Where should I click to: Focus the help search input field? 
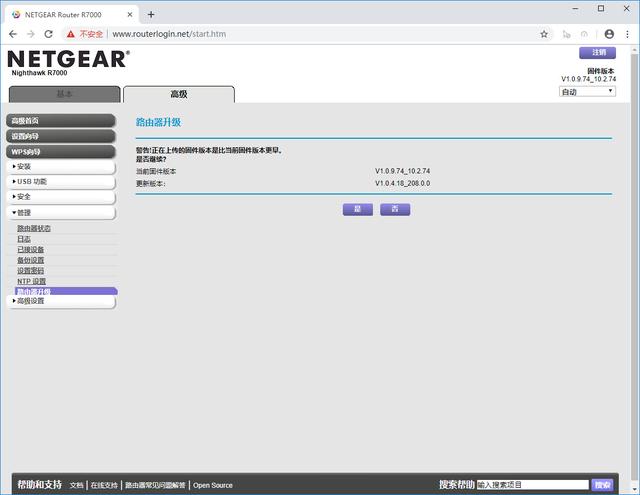533,485
